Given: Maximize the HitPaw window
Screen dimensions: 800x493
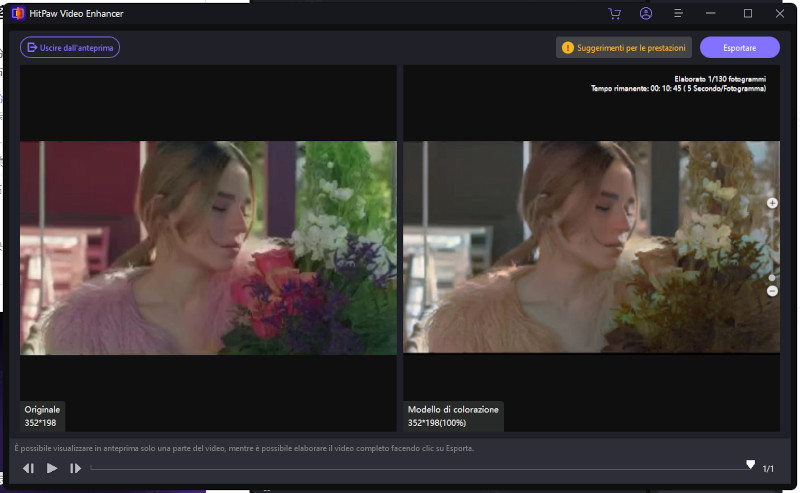Looking at the screenshot, I should click(747, 14).
